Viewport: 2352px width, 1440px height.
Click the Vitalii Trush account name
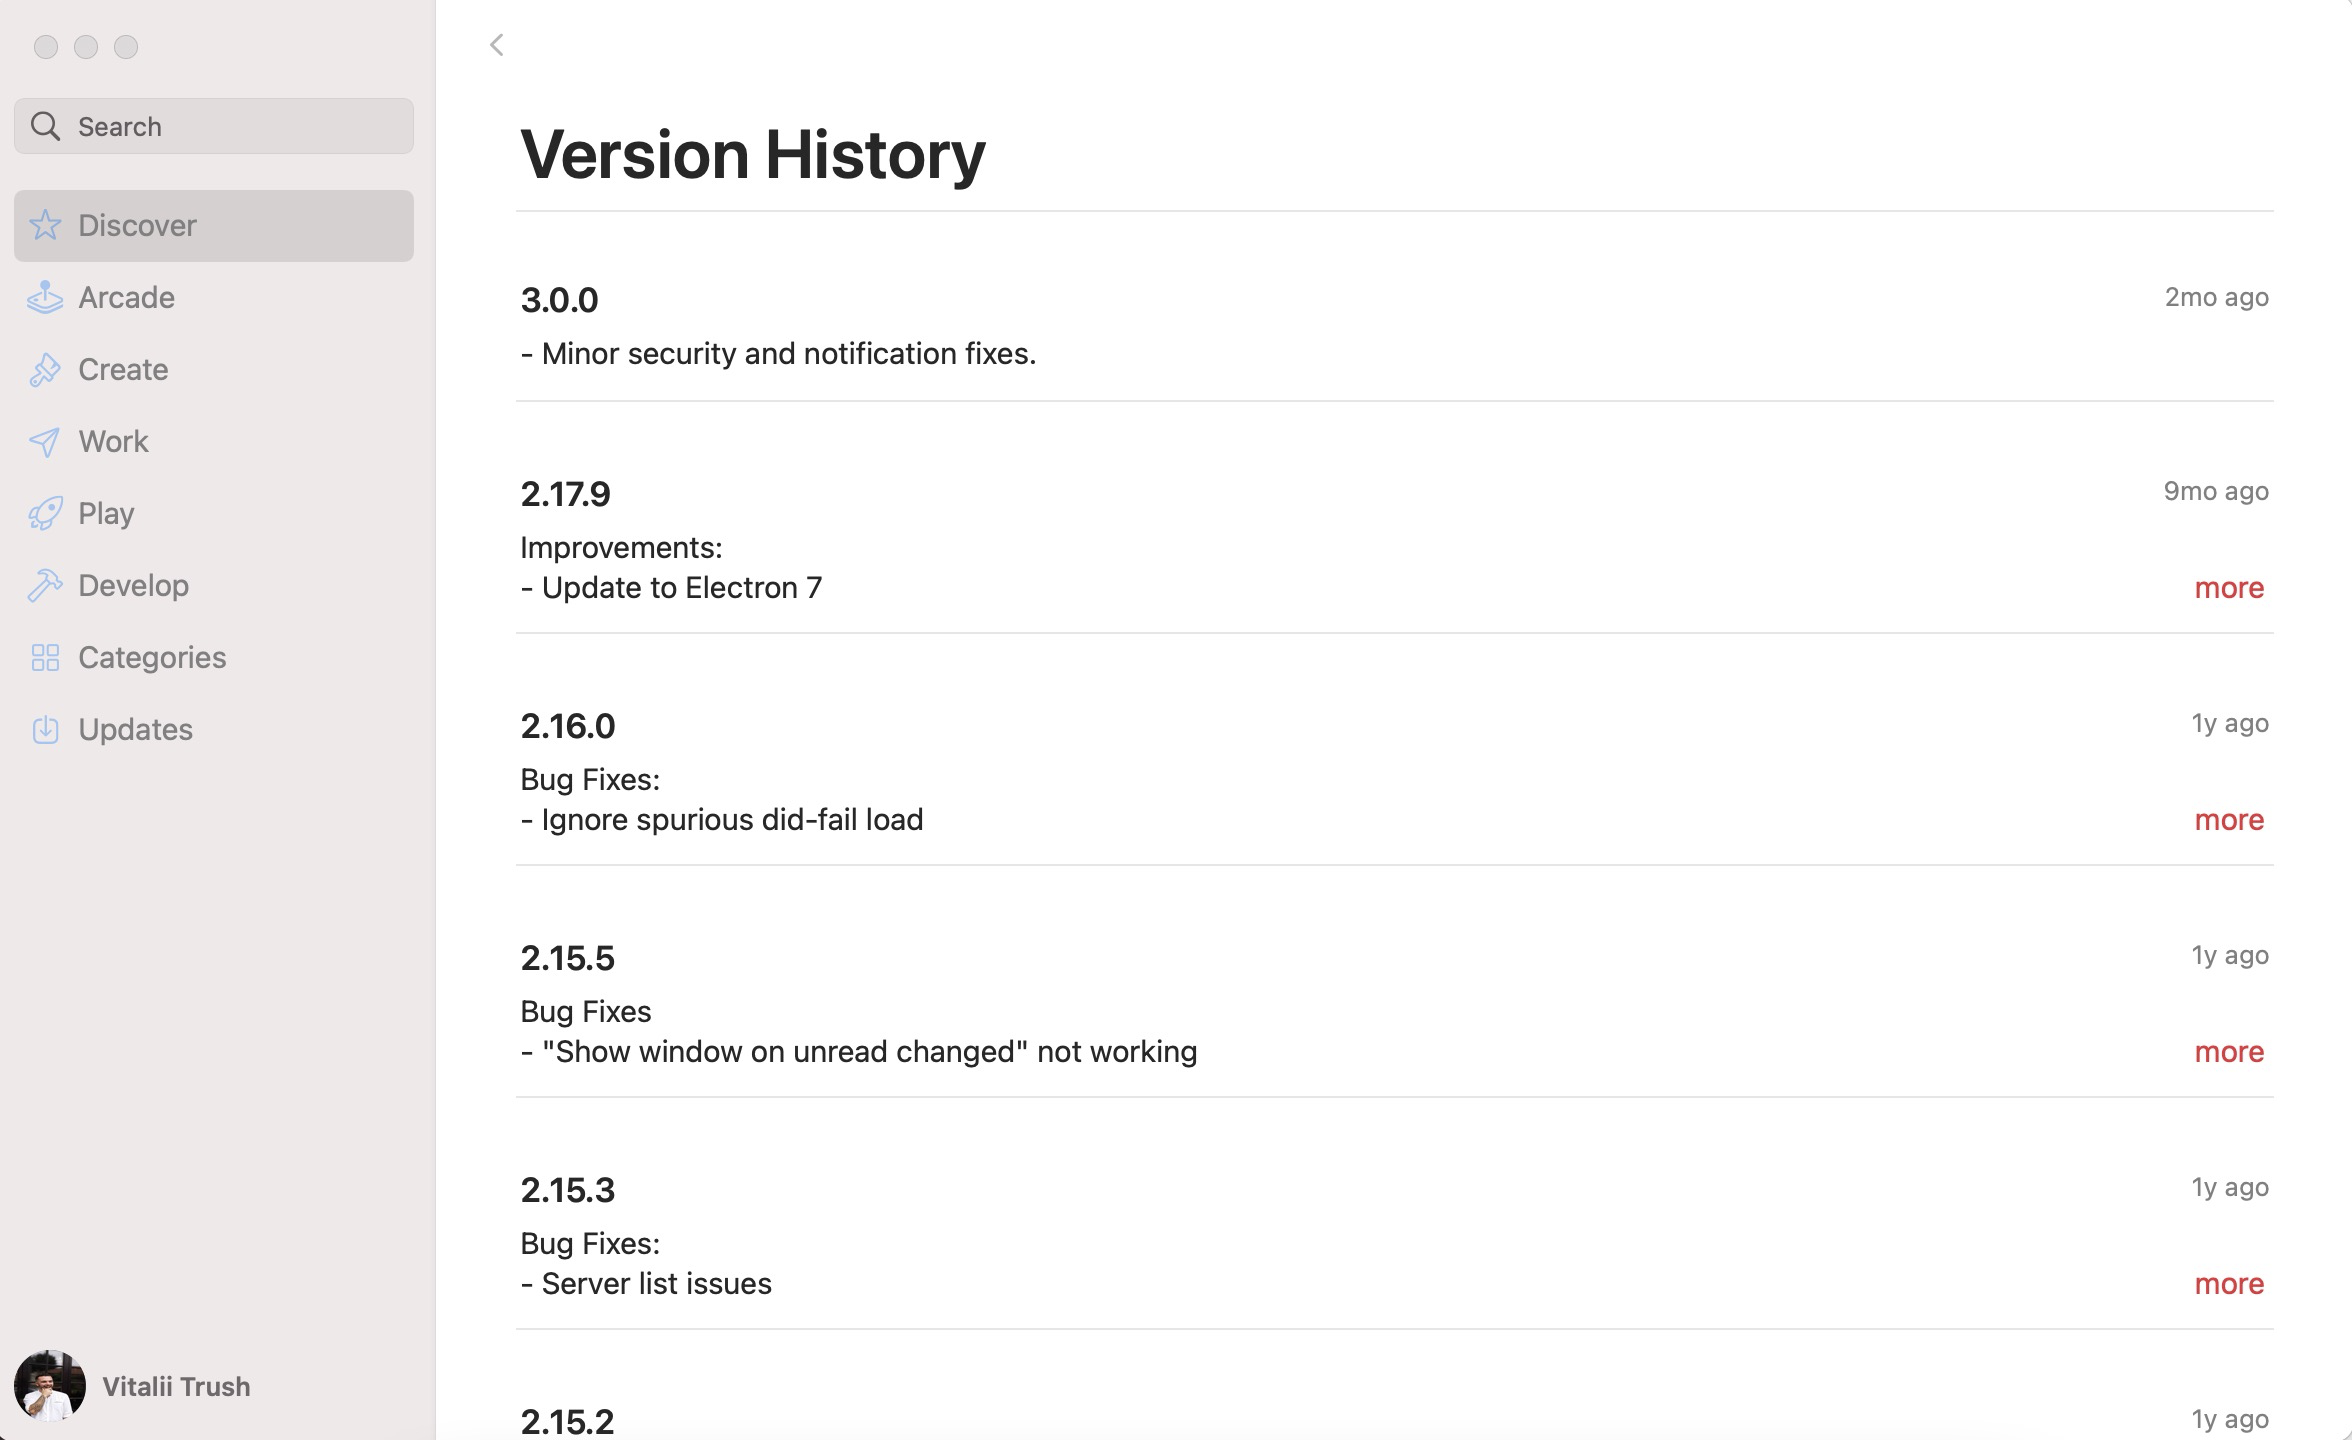coord(176,1386)
